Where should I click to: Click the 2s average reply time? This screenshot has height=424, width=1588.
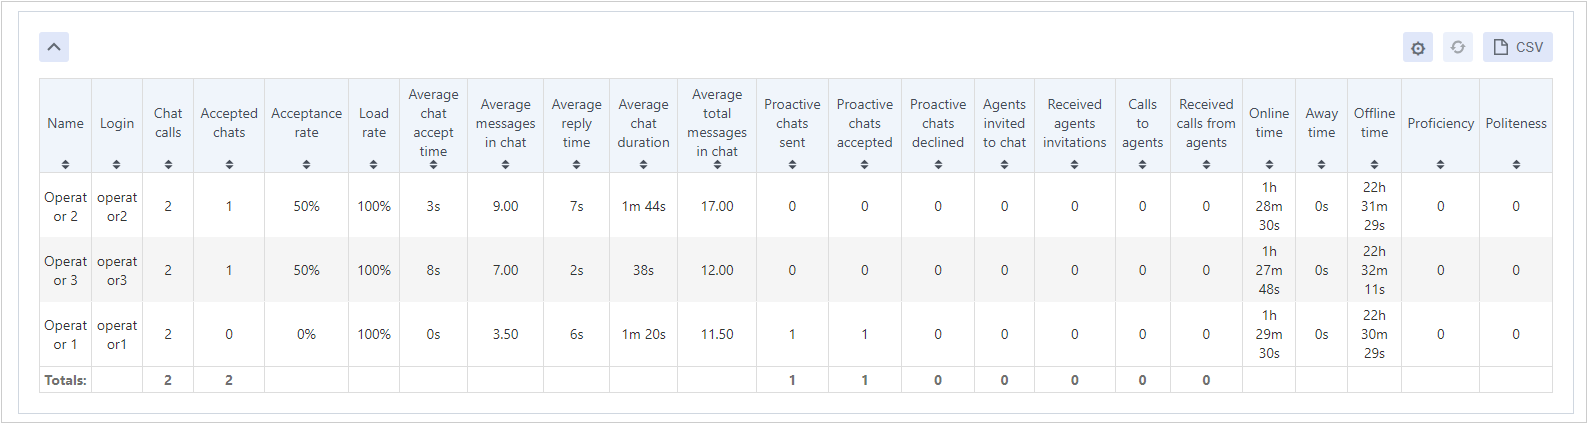[576, 270]
